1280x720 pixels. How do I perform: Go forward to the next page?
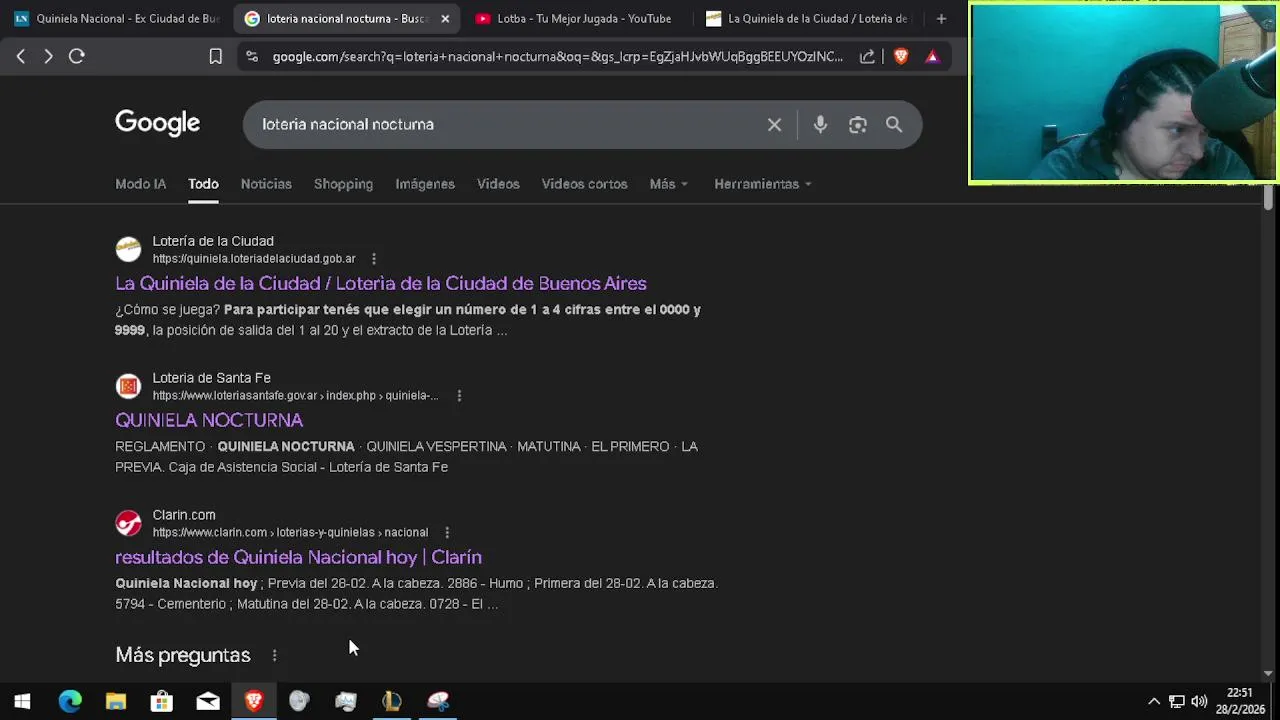(48, 57)
